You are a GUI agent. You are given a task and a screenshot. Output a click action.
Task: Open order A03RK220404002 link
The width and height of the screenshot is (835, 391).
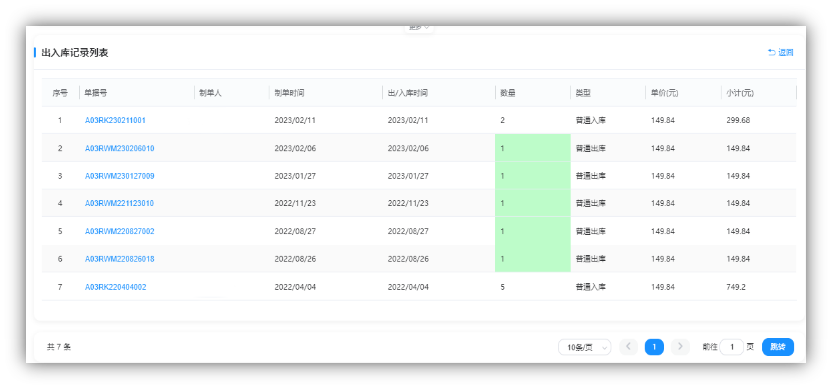116,287
